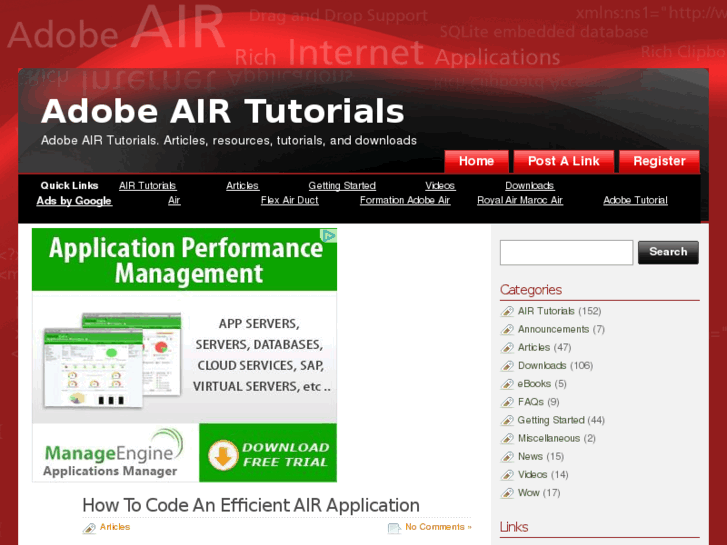Screen dimensions: 727x545
Task: Open Articles in Quick Links bar
Action: (242, 186)
